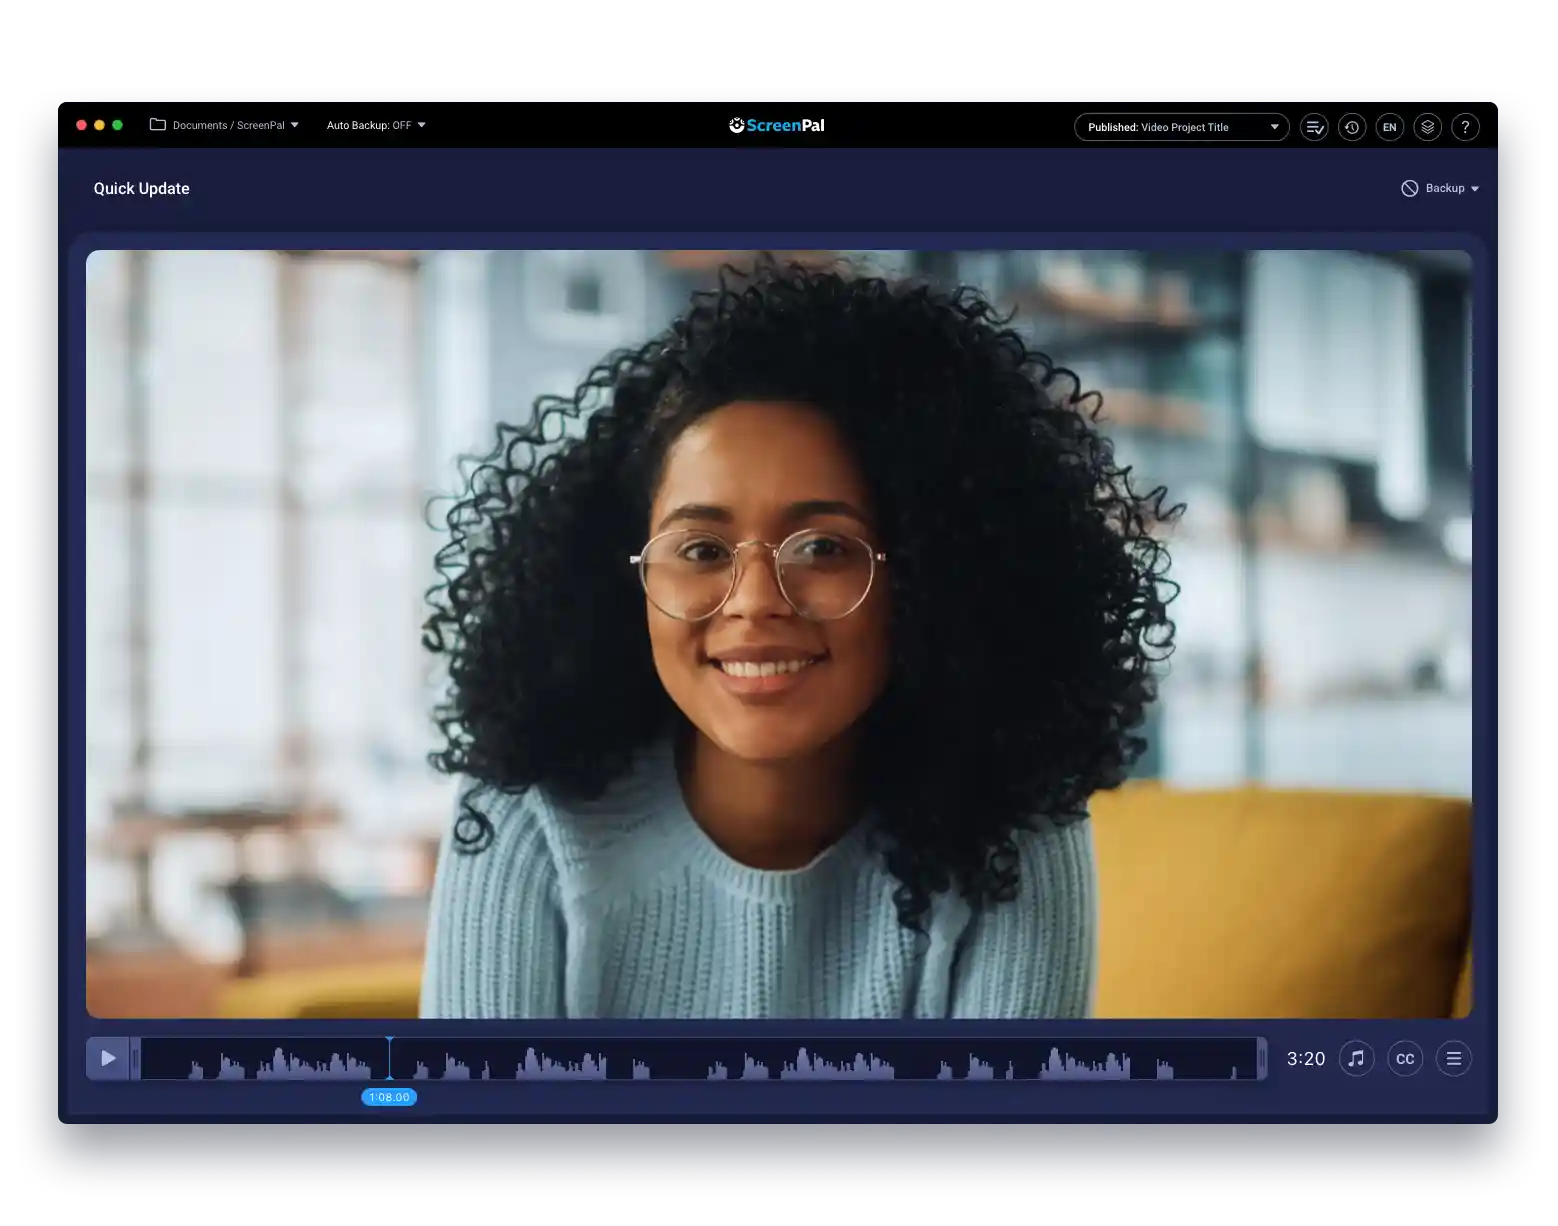The image size is (1558, 1226).
Task: Open the Published: Video Project Title dropdown
Action: point(1181,127)
